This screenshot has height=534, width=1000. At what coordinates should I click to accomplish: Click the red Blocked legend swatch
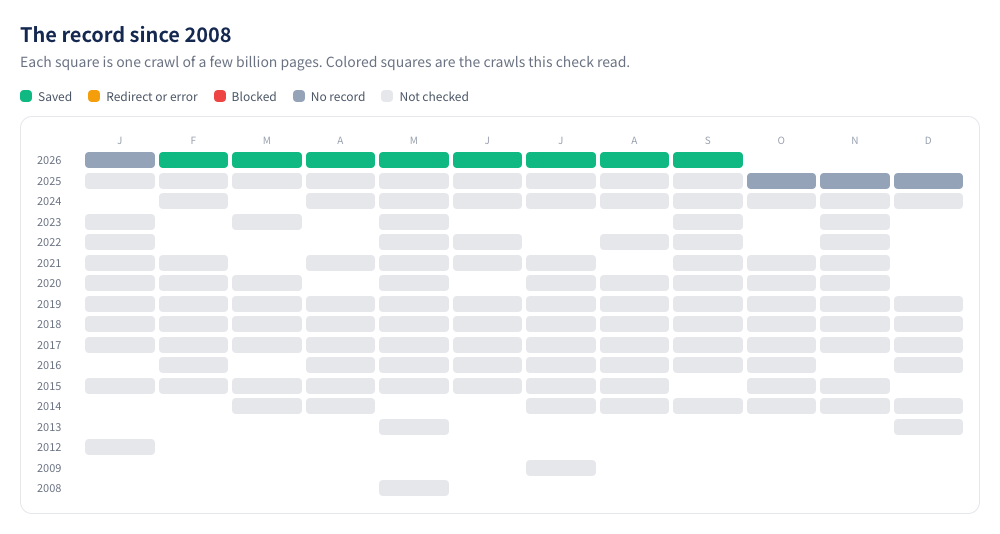tap(220, 96)
